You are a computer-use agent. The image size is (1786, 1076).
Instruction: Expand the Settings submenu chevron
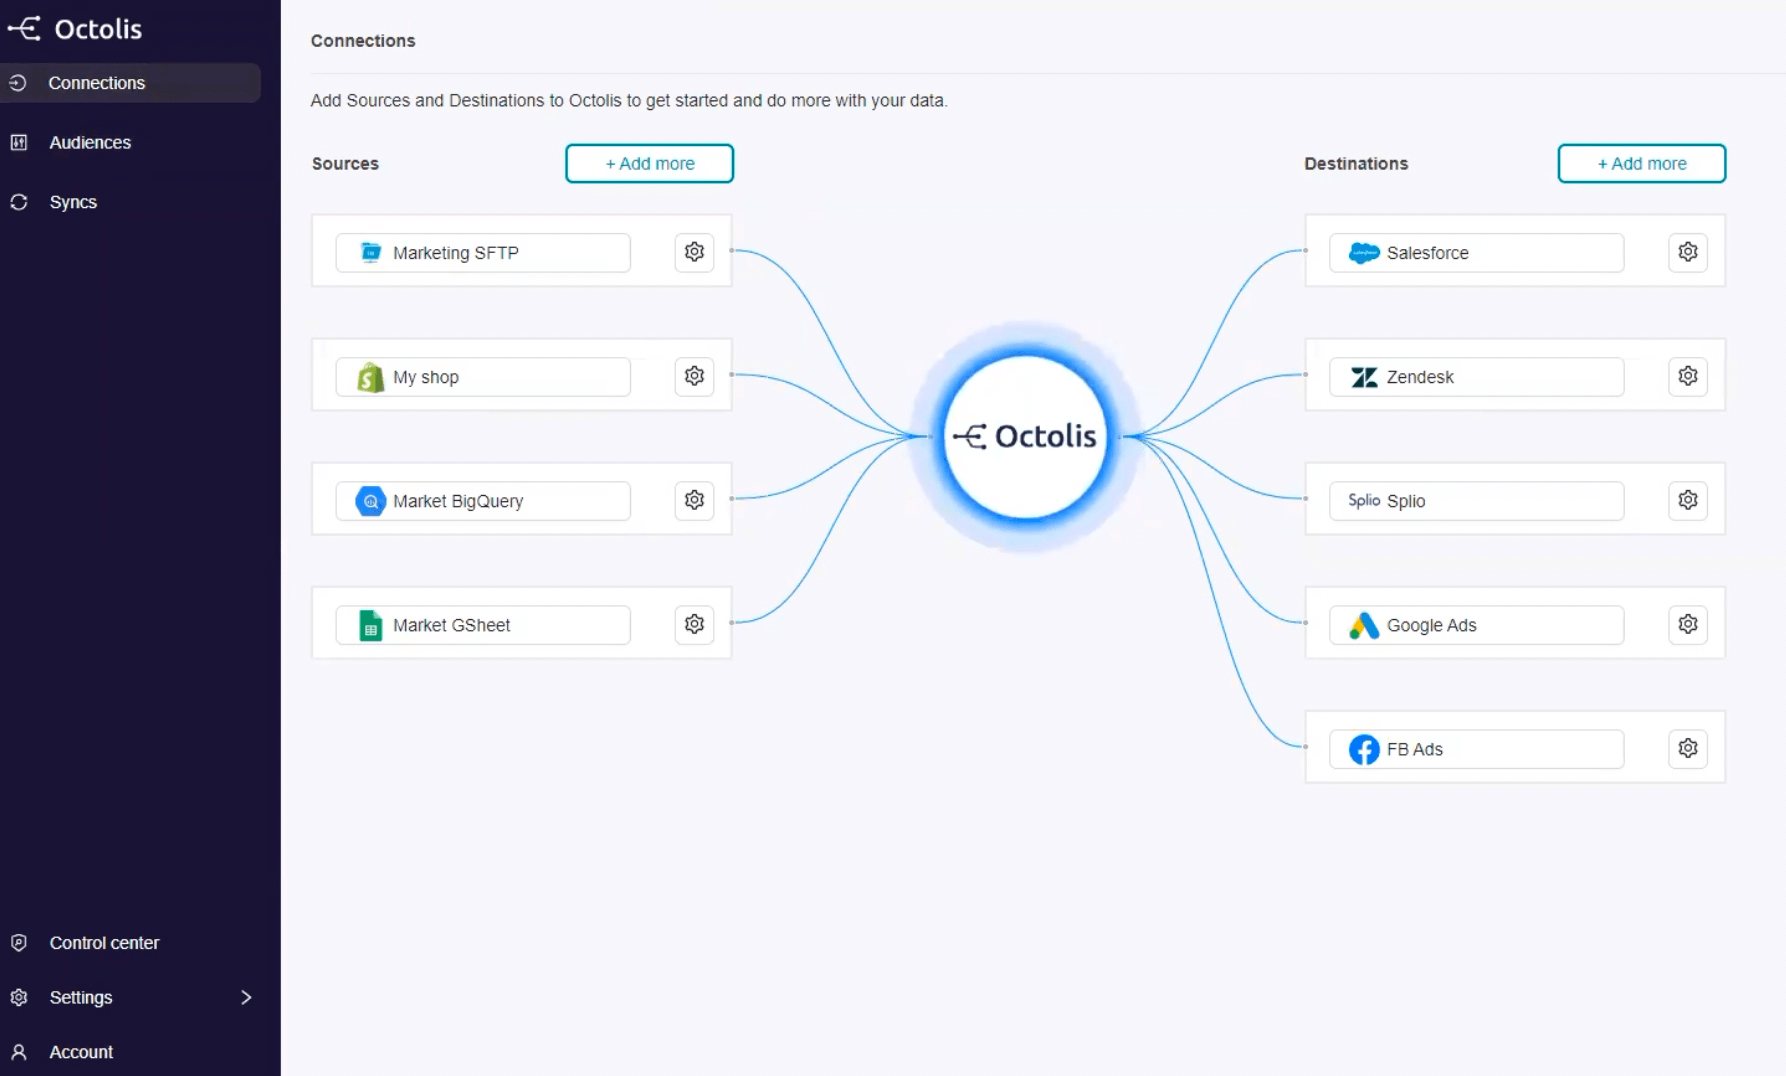[x=246, y=997]
